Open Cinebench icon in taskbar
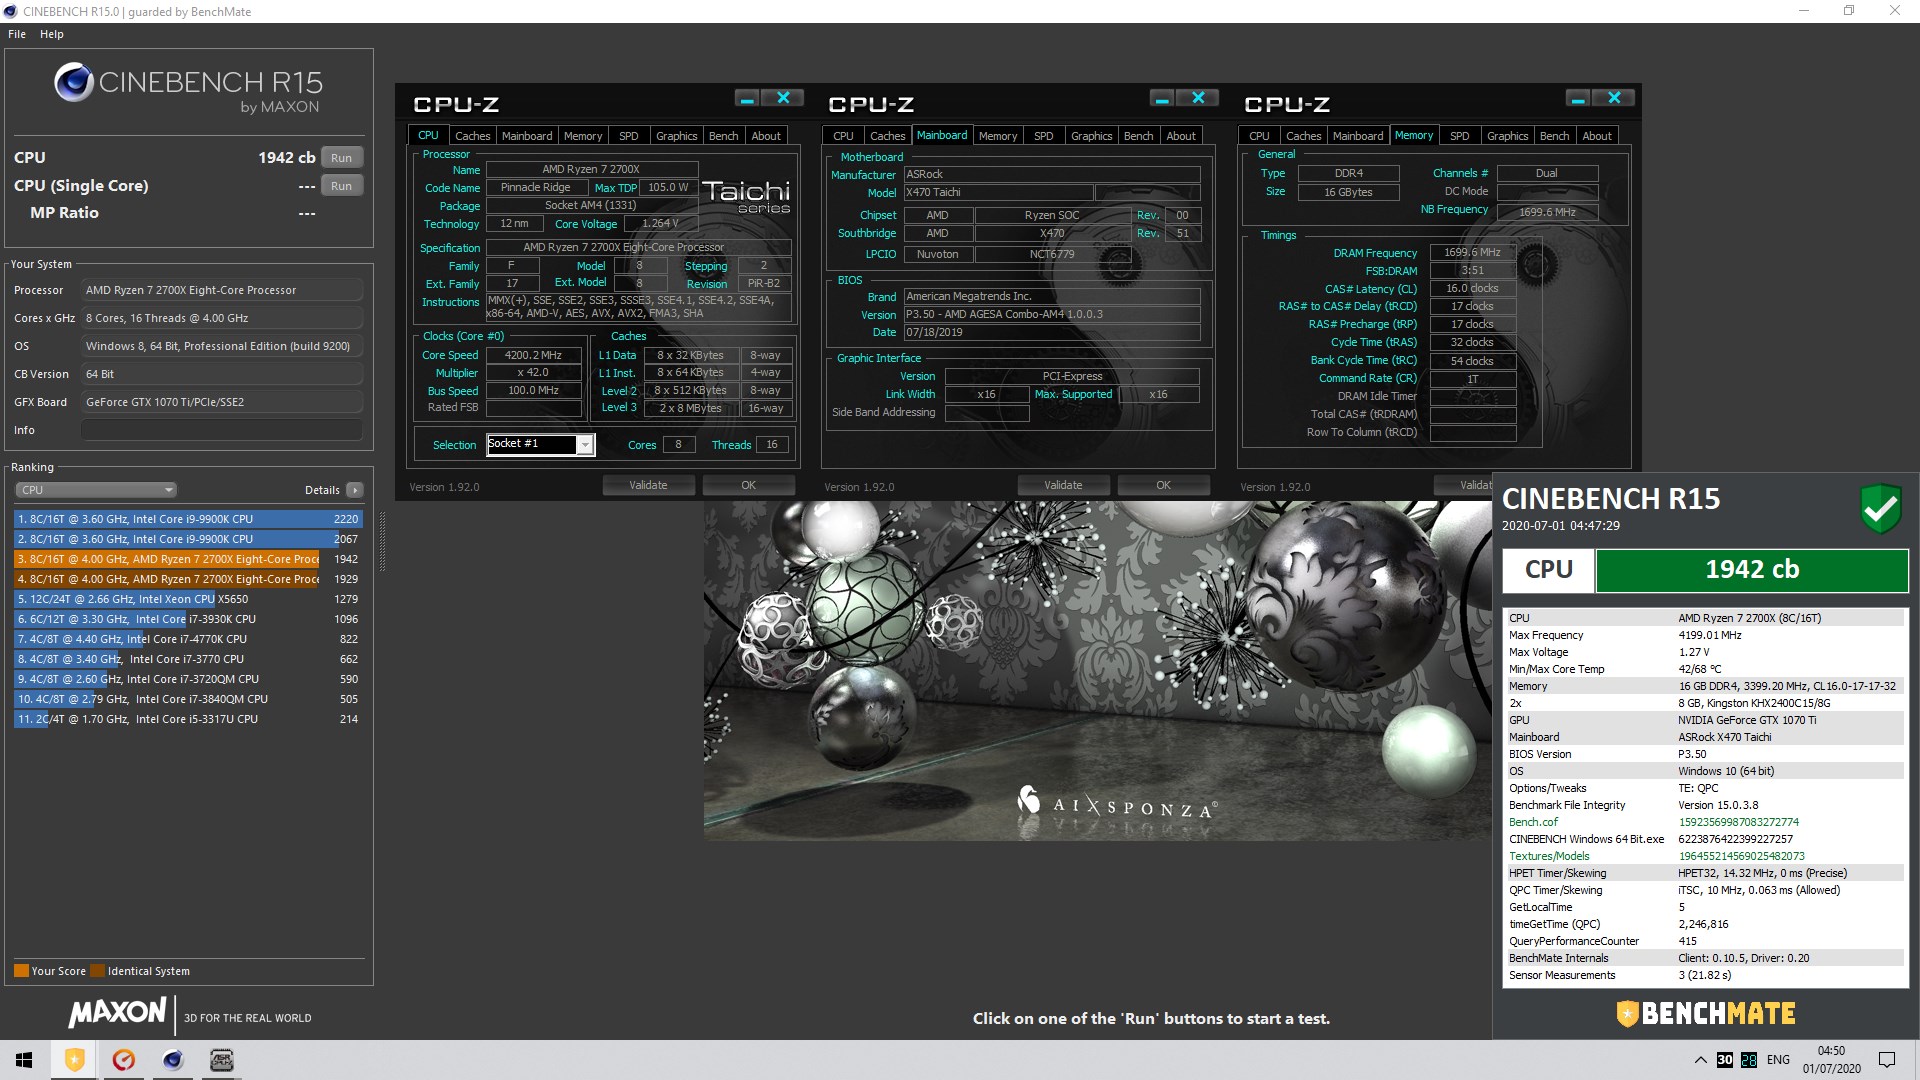This screenshot has width=1920, height=1080. pos(173,1060)
